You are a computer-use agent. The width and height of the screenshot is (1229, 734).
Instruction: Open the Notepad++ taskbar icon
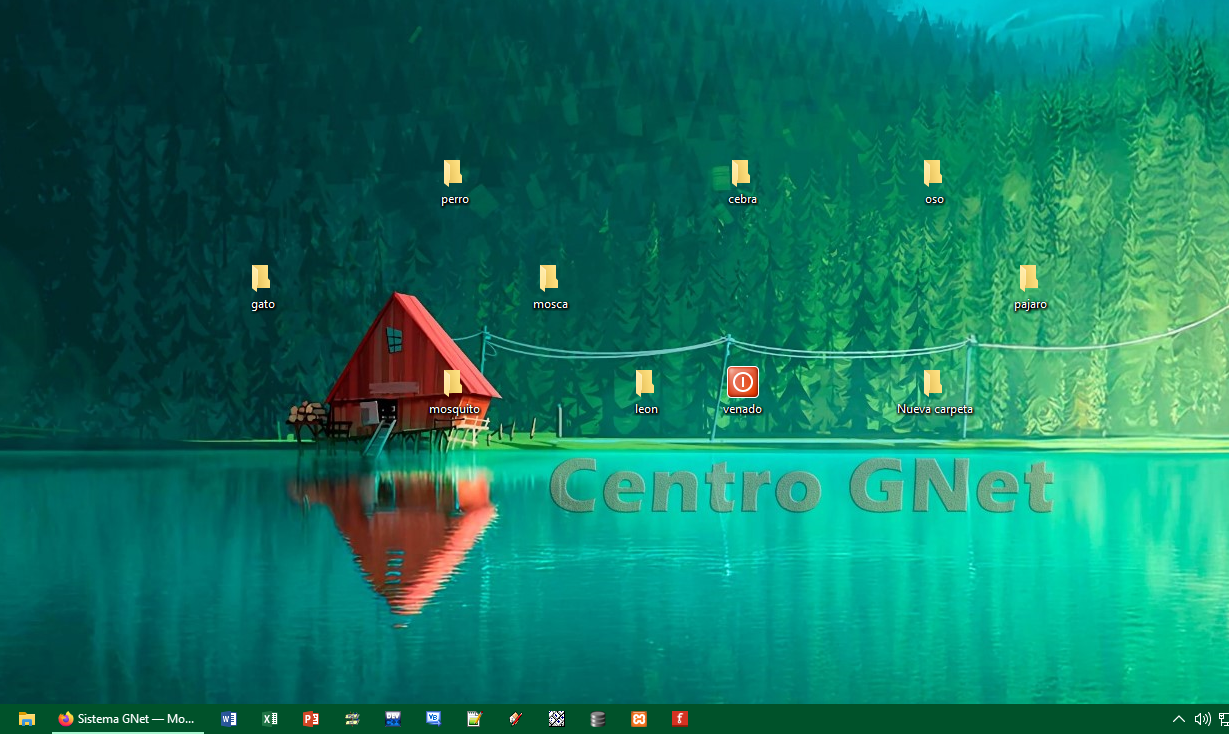coord(475,719)
